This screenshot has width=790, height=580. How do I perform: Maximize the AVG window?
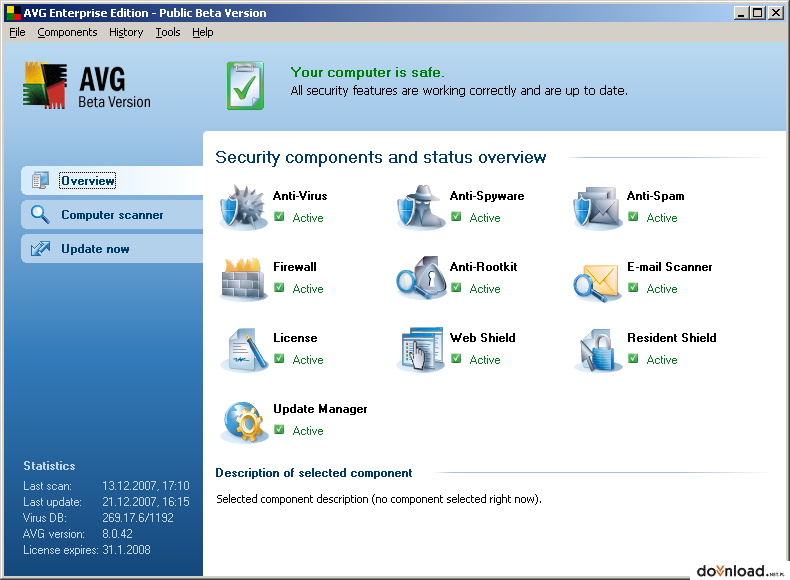[x=757, y=13]
